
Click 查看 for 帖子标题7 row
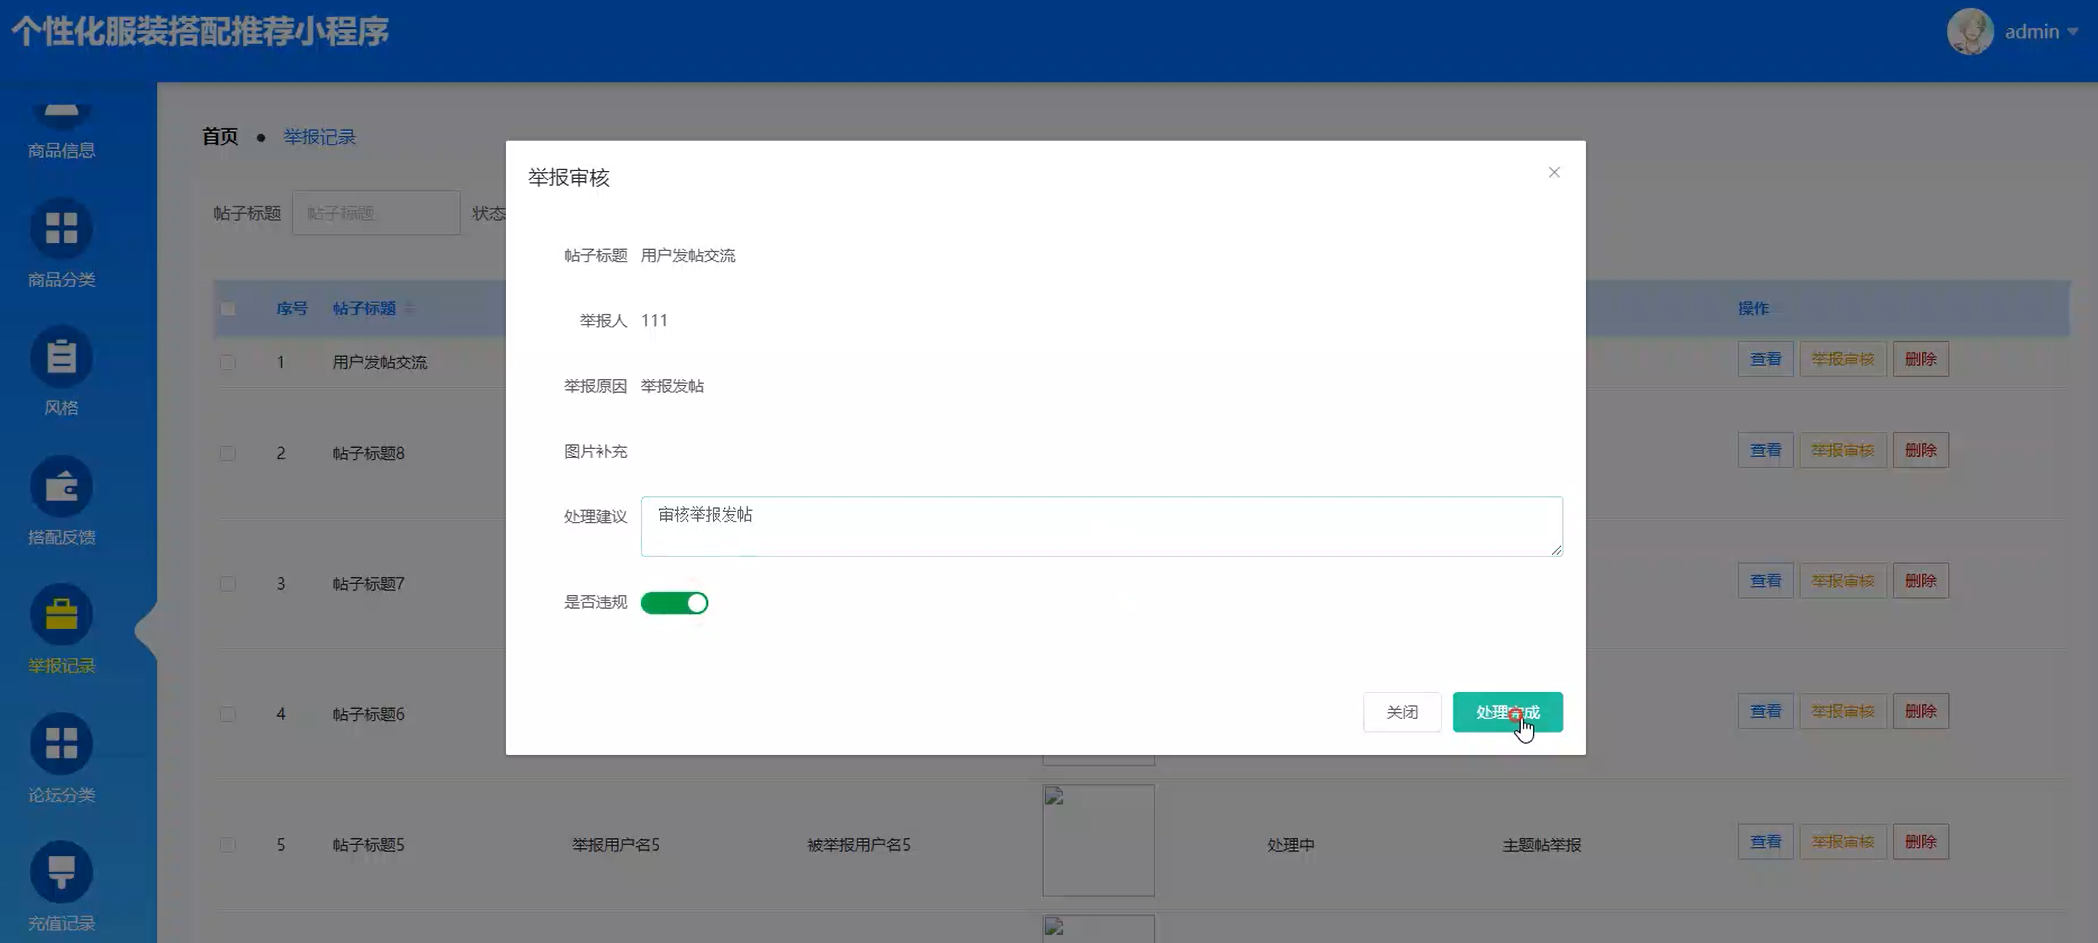tap(1765, 581)
